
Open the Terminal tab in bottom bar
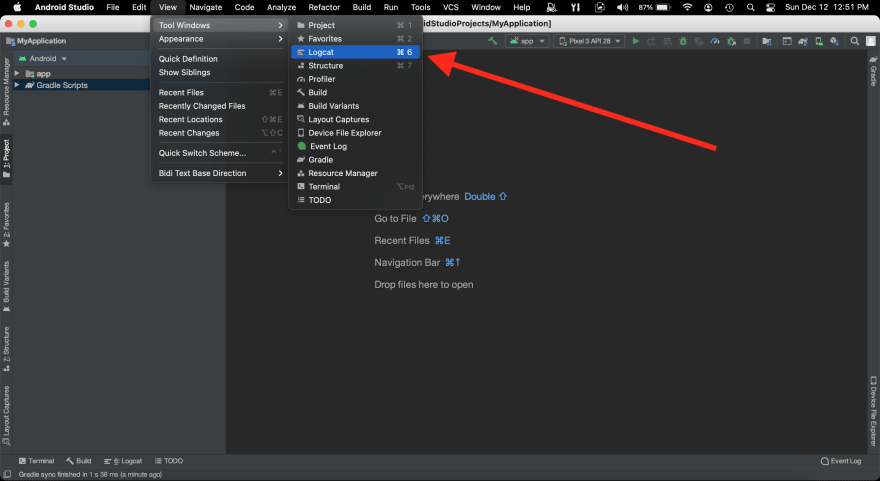coord(36,461)
